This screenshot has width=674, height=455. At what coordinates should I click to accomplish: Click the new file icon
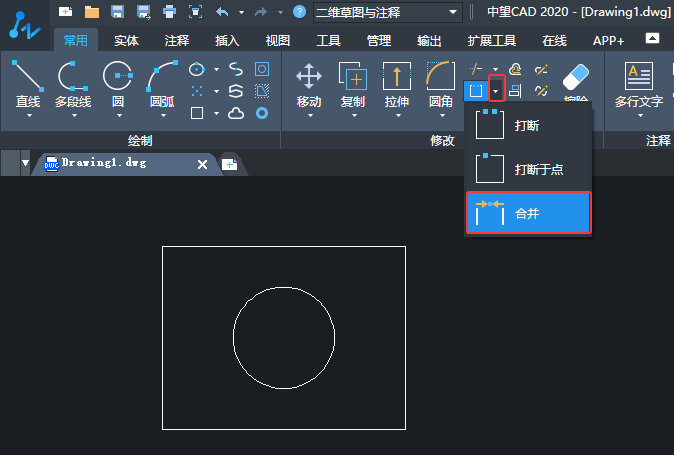tap(65, 12)
